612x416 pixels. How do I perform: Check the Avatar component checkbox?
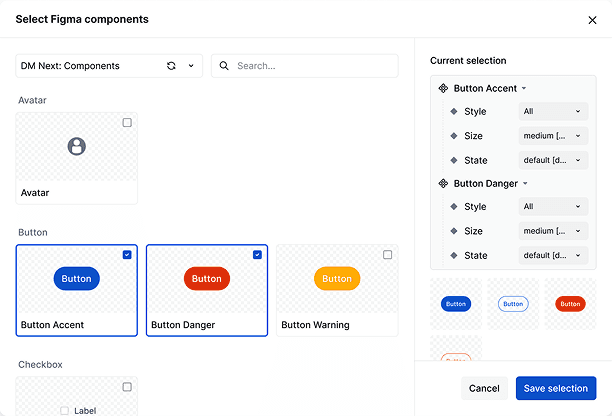point(127,123)
